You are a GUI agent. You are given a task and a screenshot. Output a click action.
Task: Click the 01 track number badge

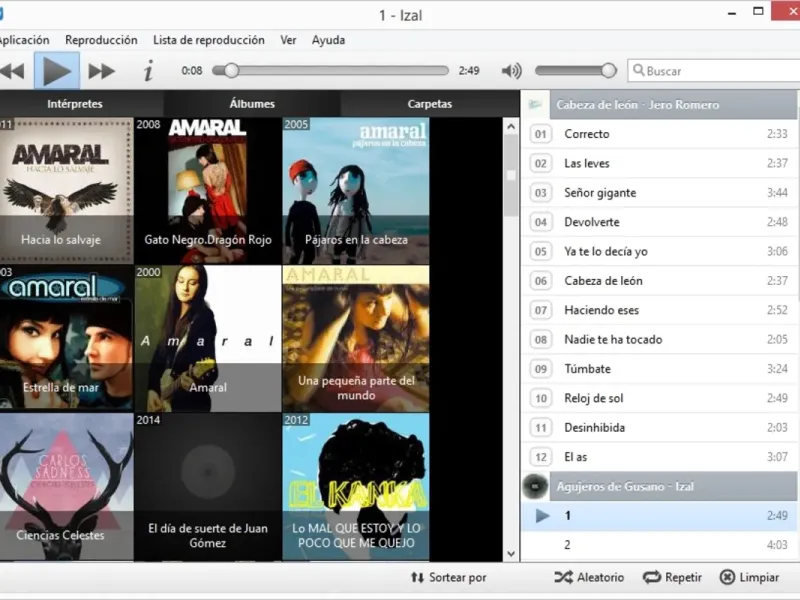(x=541, y=135)
